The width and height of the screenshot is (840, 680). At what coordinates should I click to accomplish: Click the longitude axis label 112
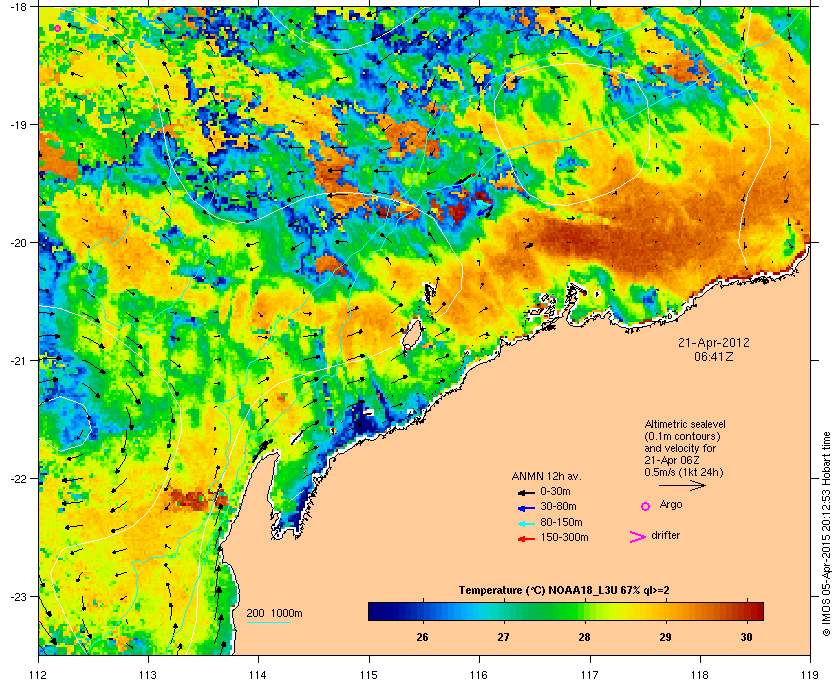click(x=39, y=675)
